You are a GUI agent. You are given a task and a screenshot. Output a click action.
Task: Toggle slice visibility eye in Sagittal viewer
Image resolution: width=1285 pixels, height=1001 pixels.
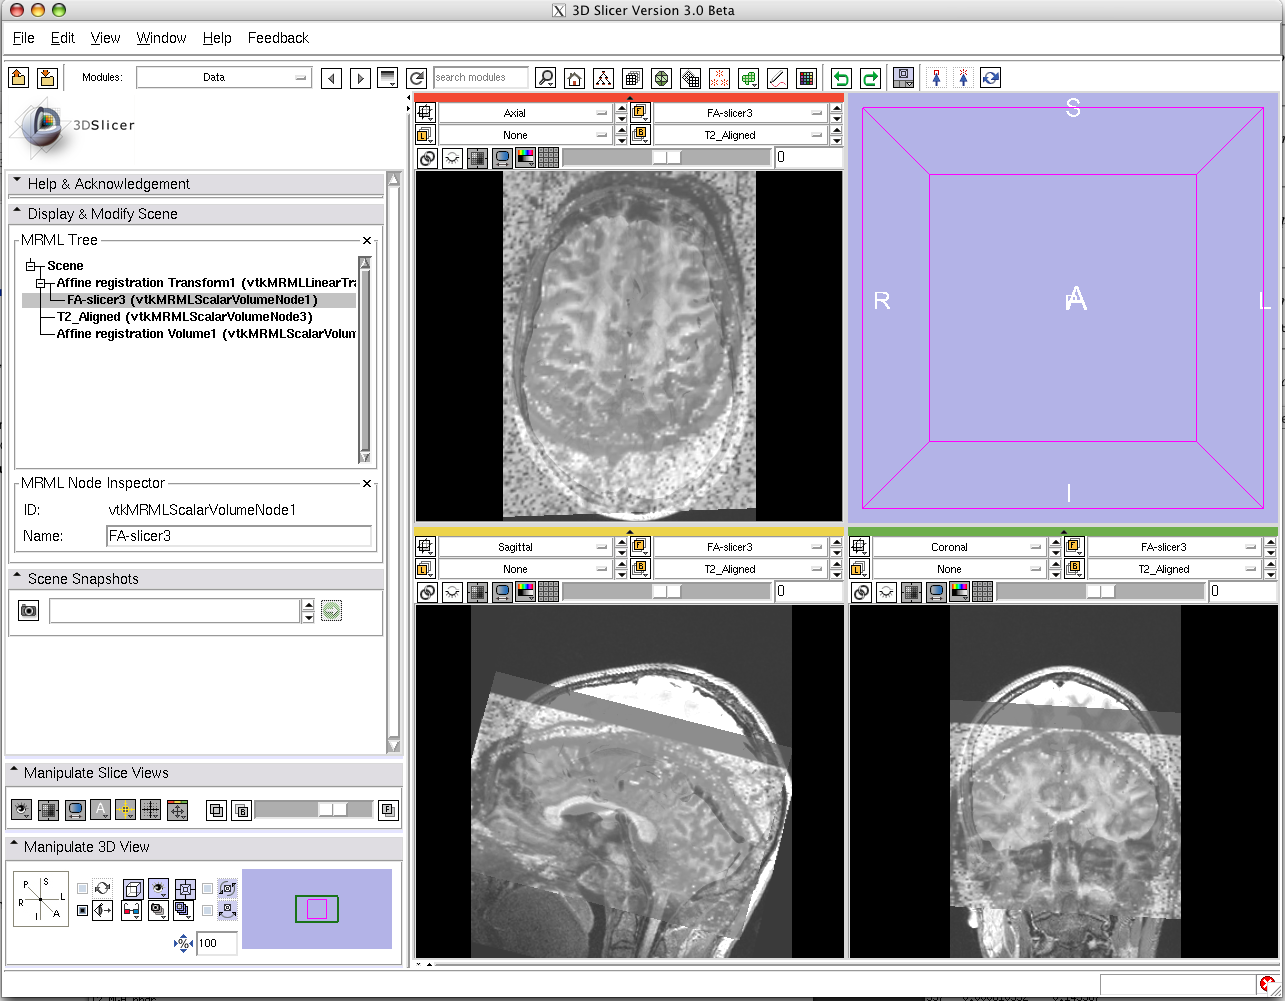pos(452,591)
